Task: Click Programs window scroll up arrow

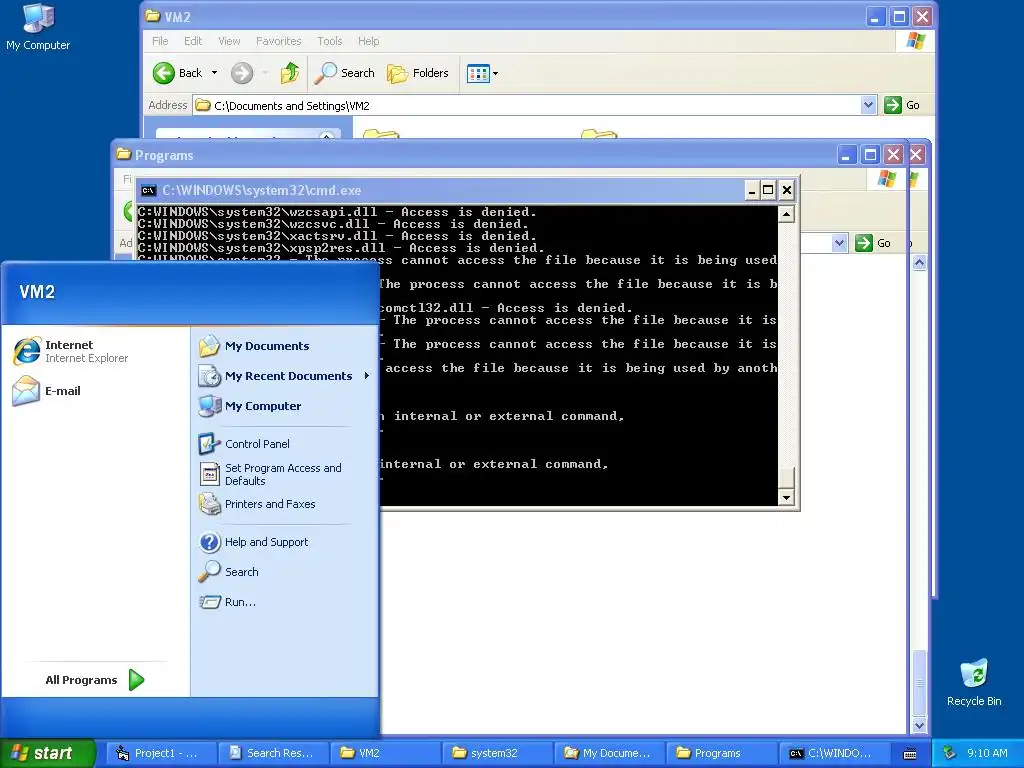Action: (920, 263)
